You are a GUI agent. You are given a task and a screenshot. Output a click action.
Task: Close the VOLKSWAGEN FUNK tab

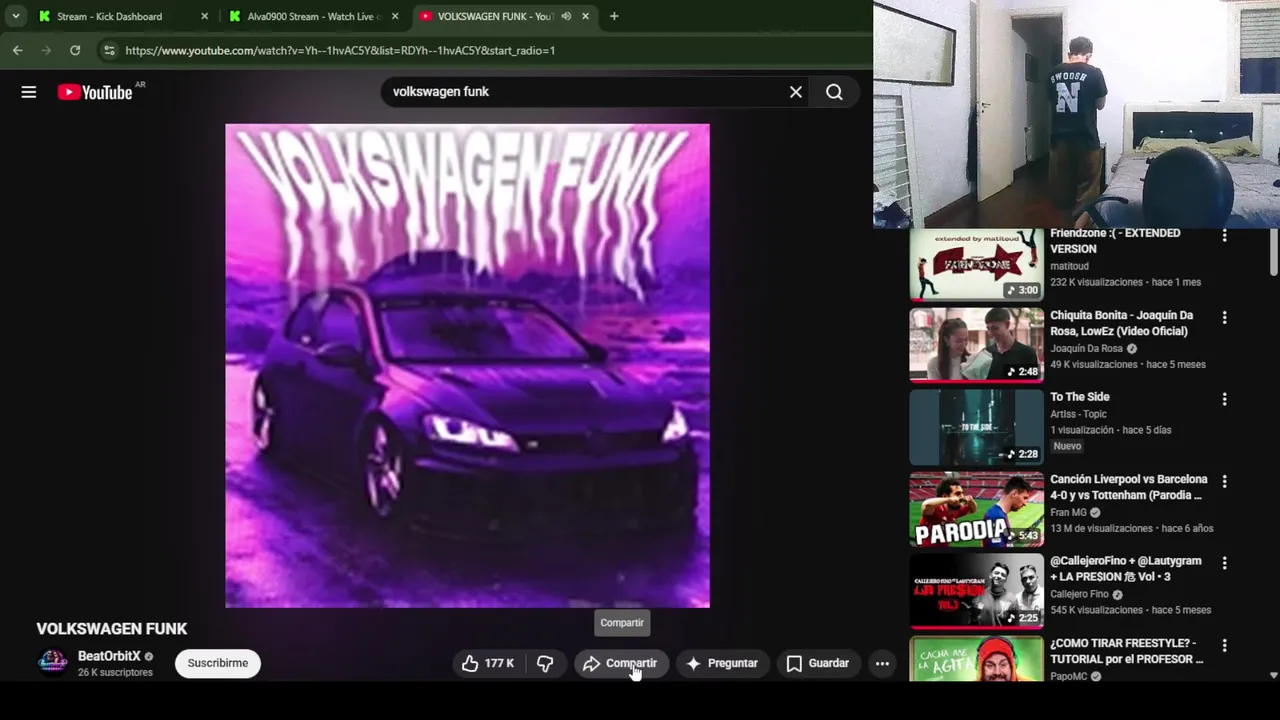pyautogui.click(x=585, y=16)
